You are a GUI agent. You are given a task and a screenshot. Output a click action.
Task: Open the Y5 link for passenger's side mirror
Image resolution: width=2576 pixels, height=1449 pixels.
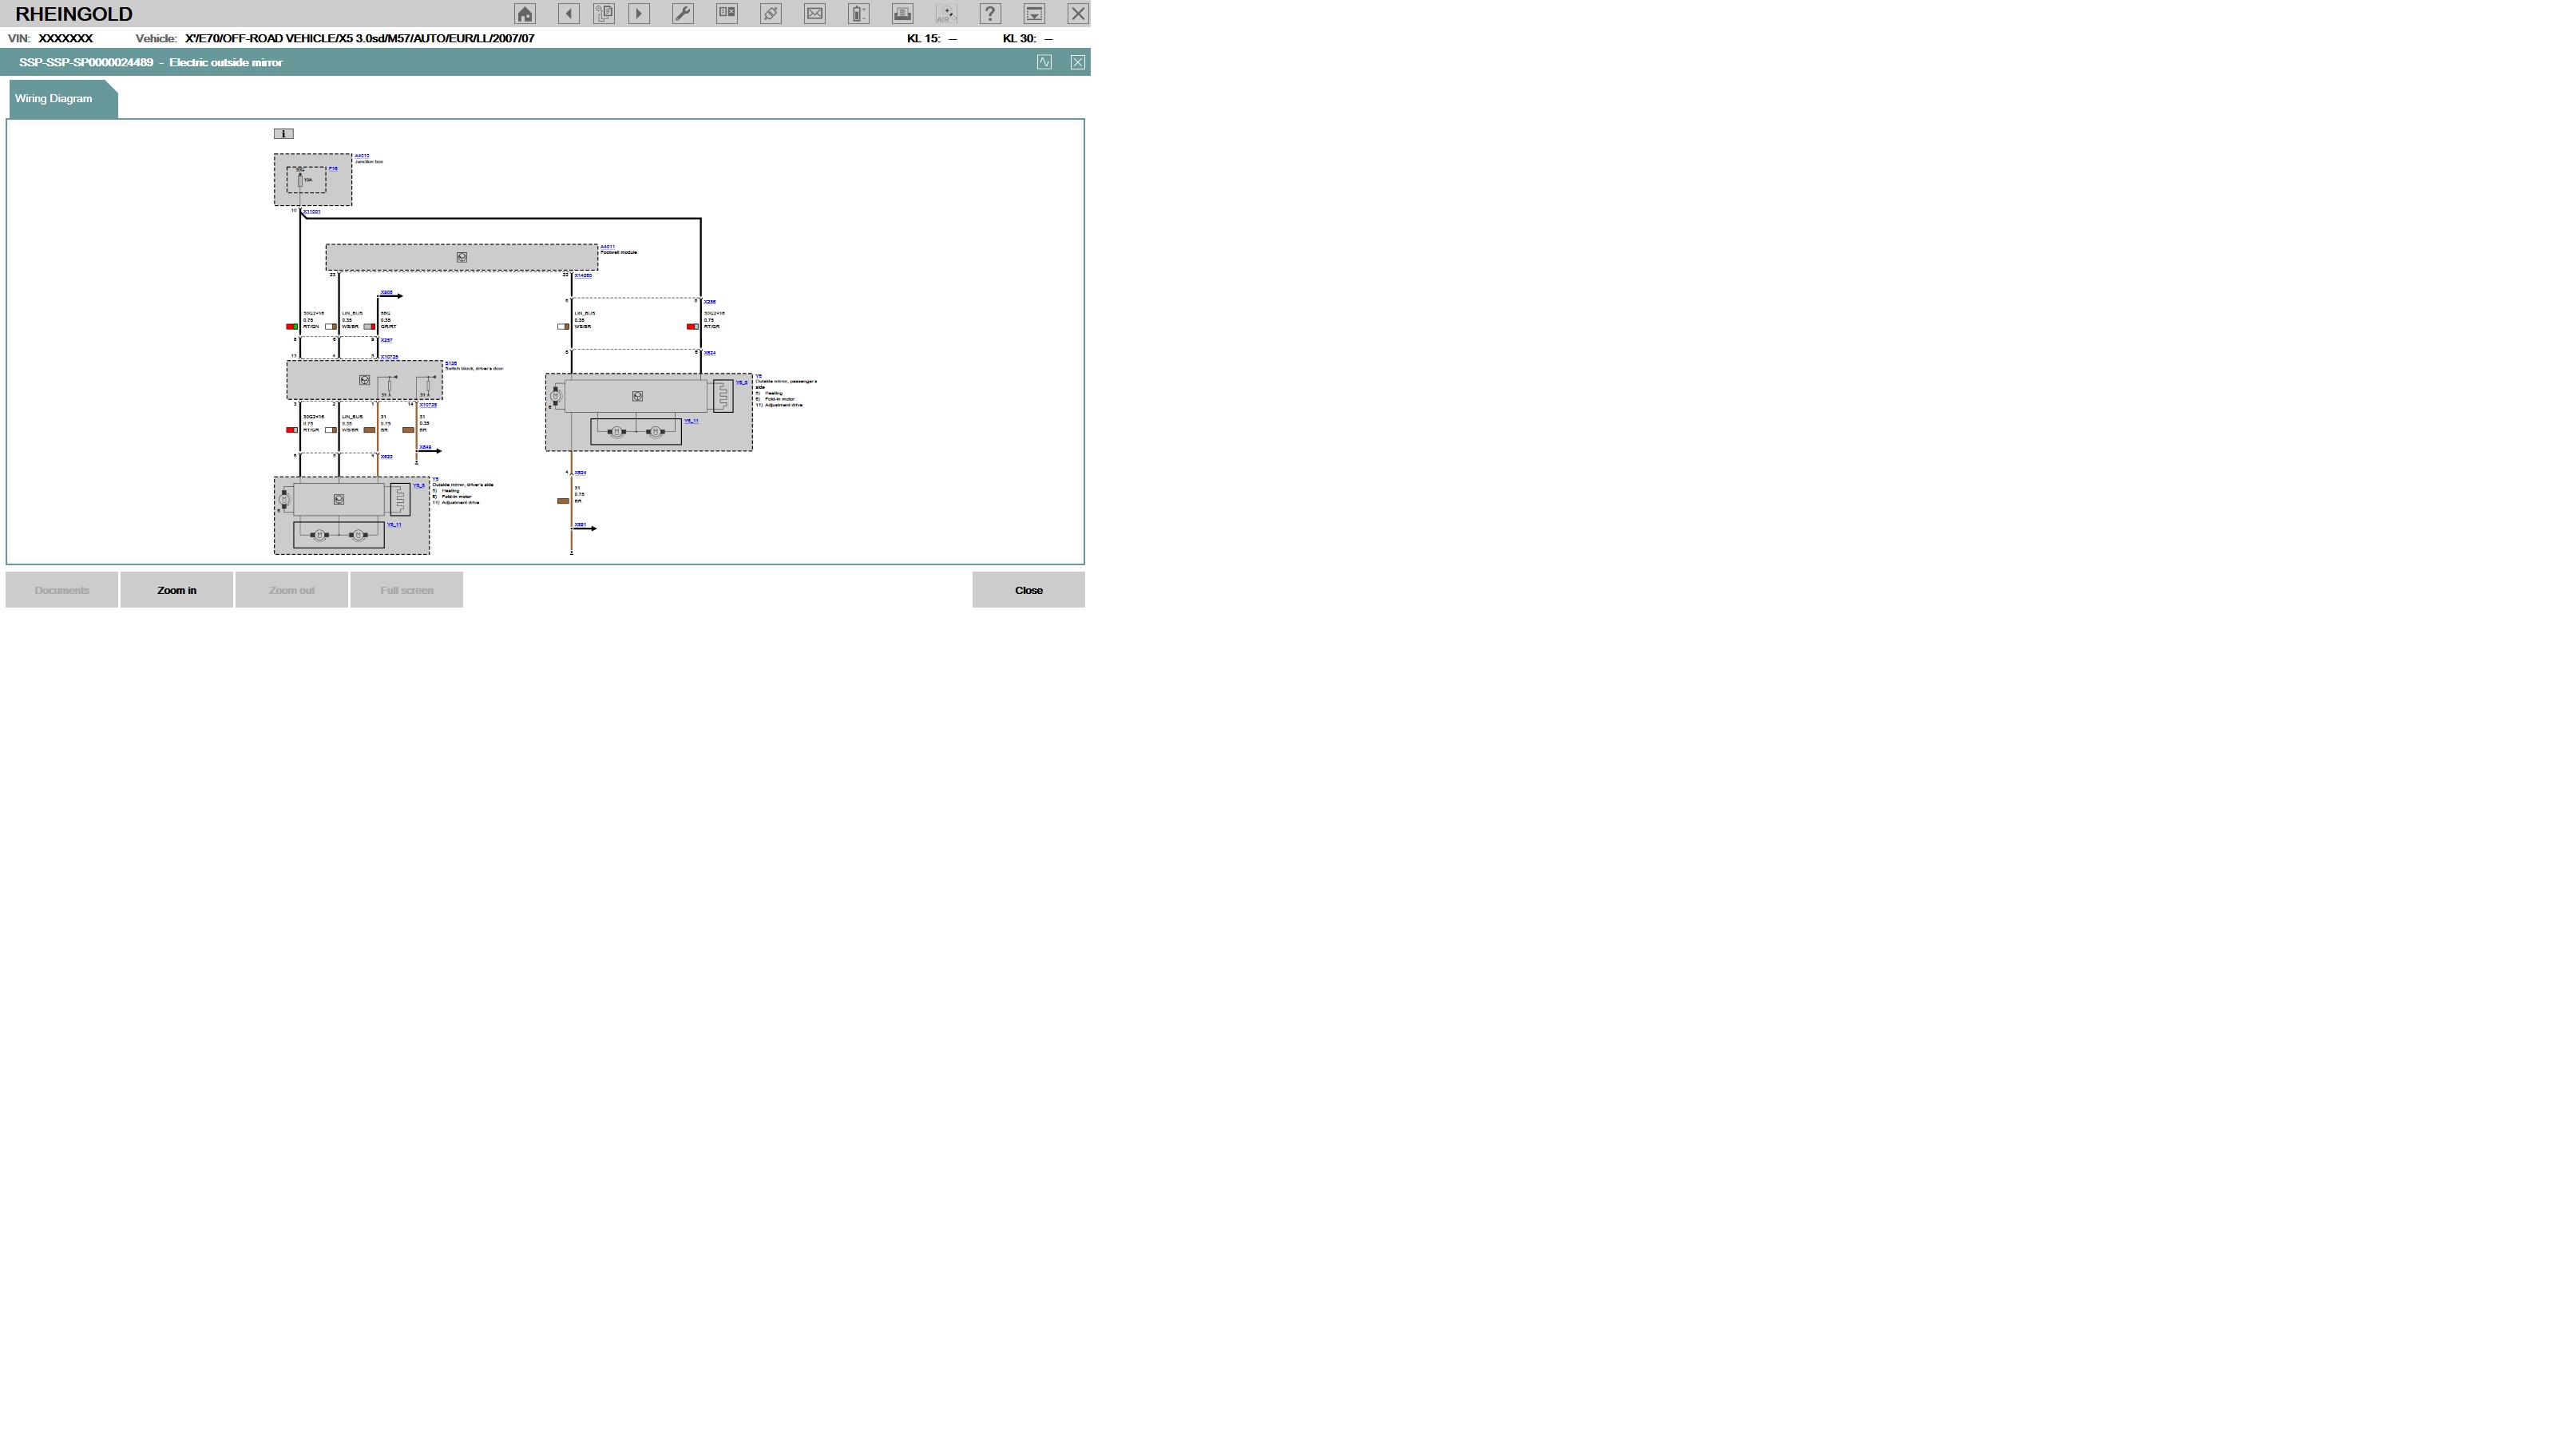(x=759, y=376)
